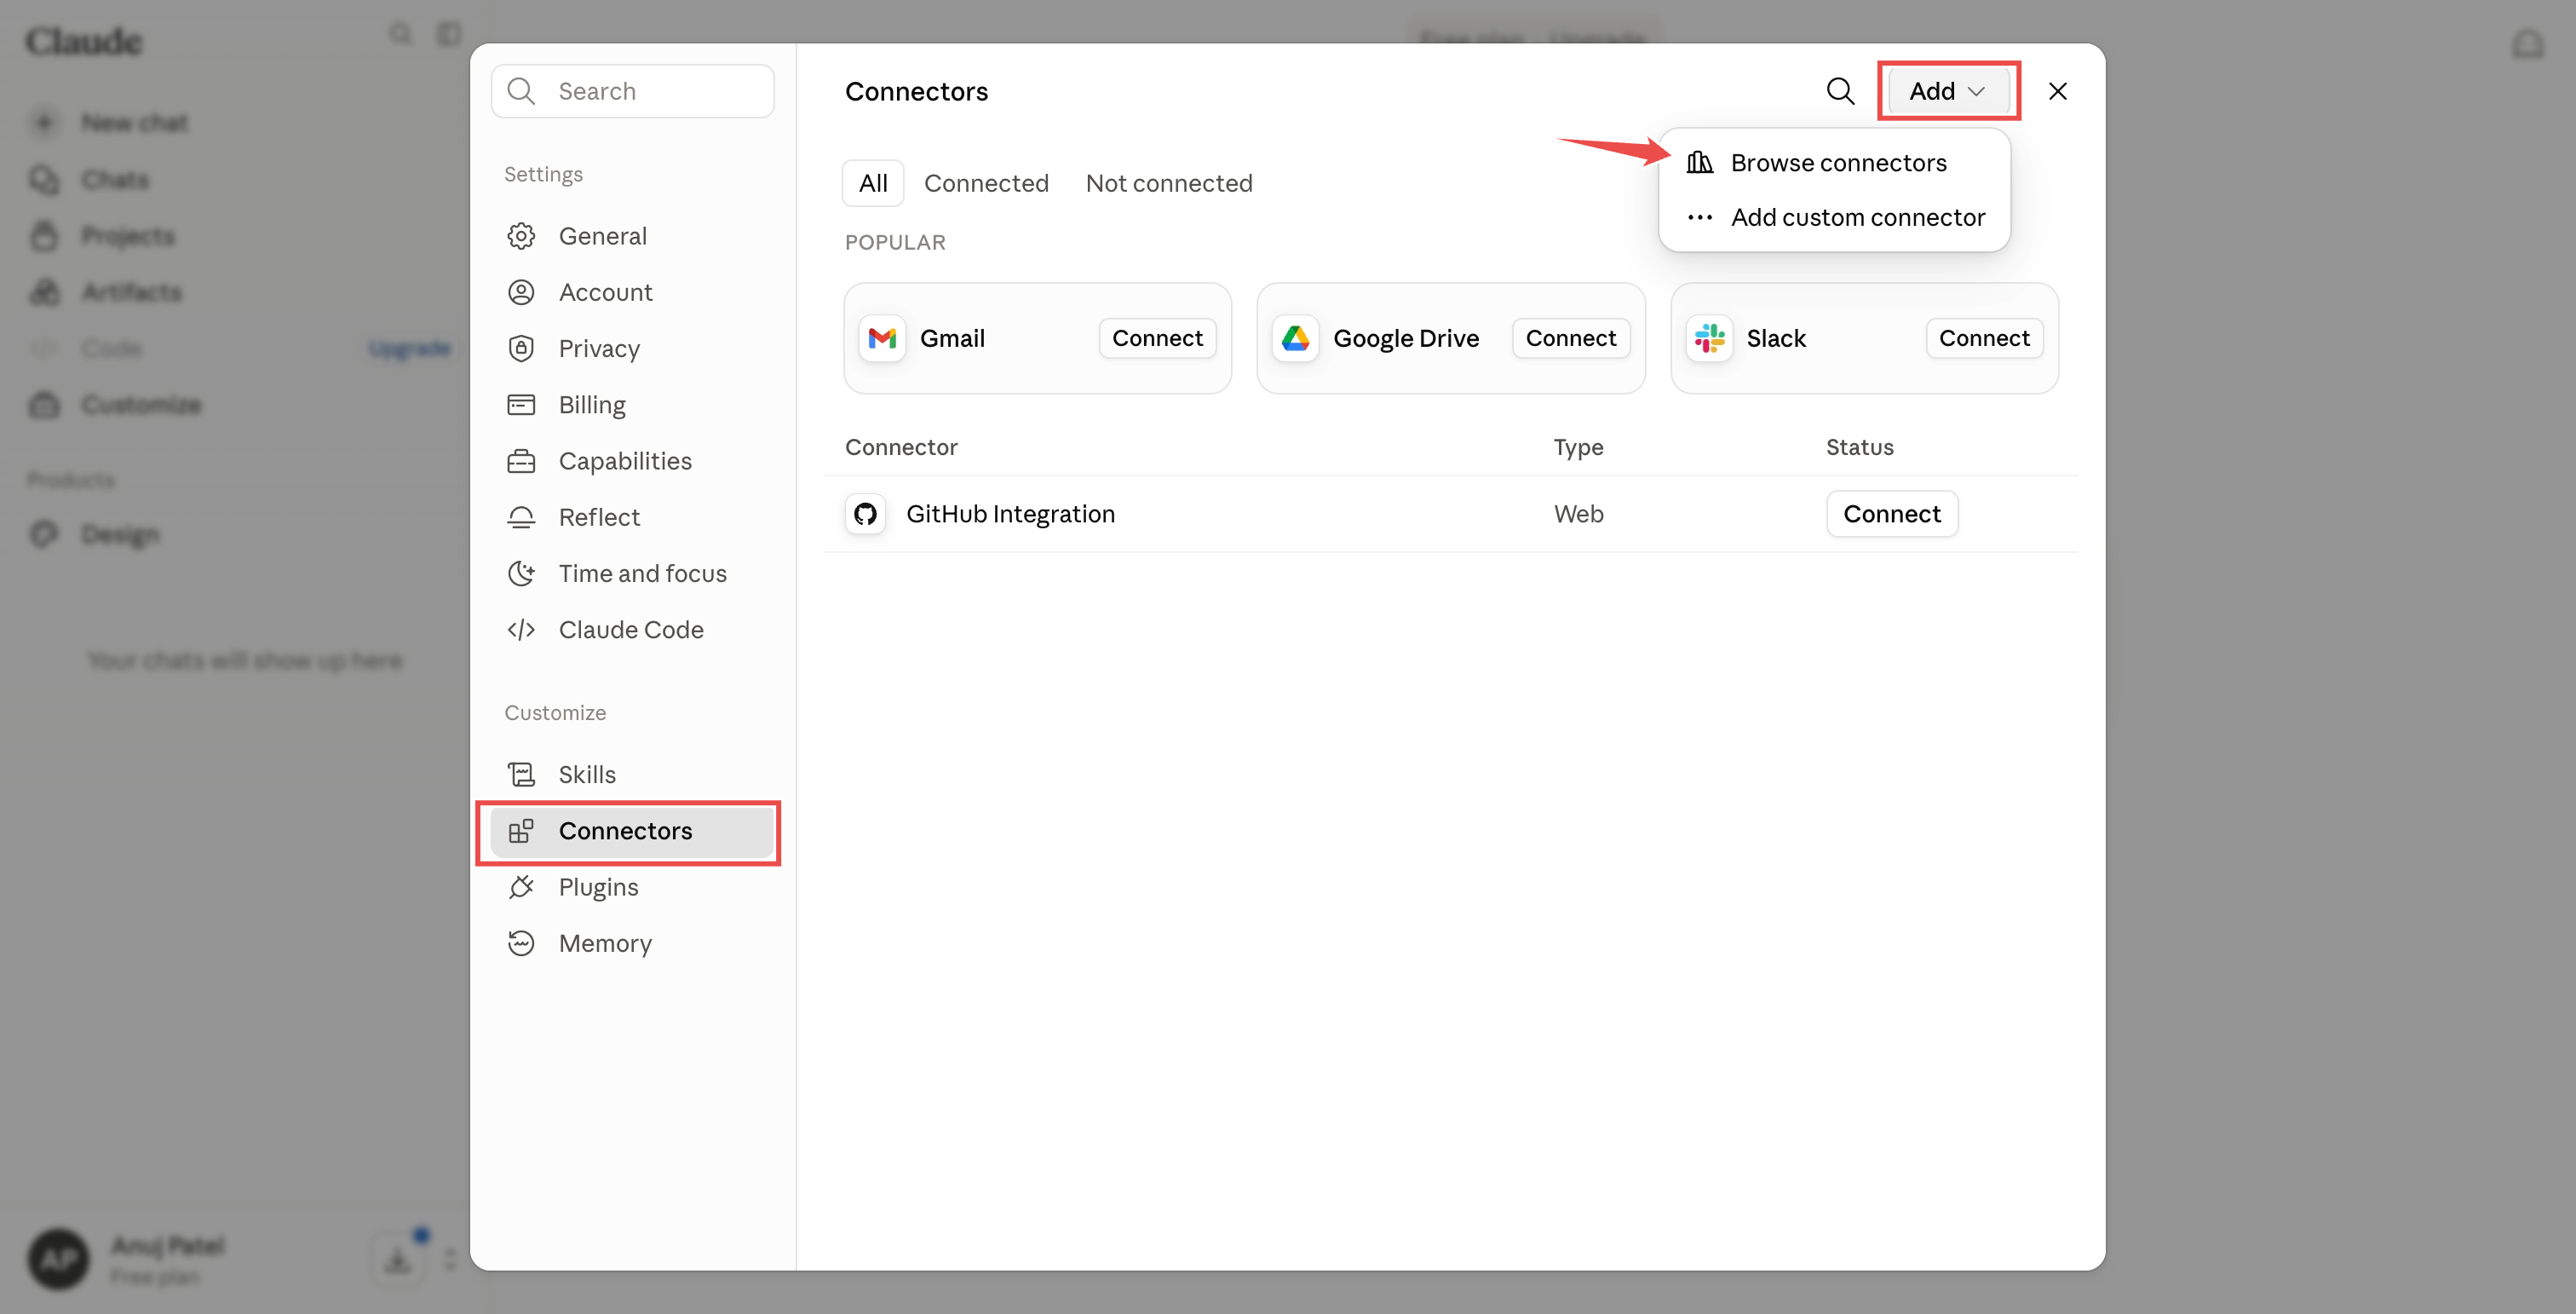Click the Connectors grid icon
This screenshot has width=2576, height=1314.
click(521, 831)
